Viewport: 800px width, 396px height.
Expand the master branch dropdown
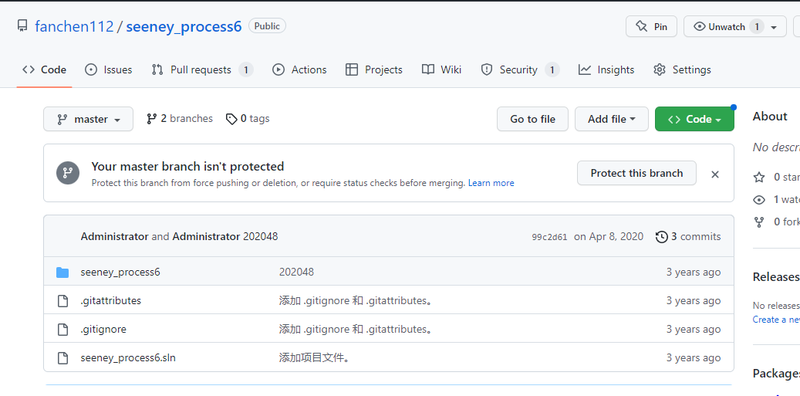point(88,119)
